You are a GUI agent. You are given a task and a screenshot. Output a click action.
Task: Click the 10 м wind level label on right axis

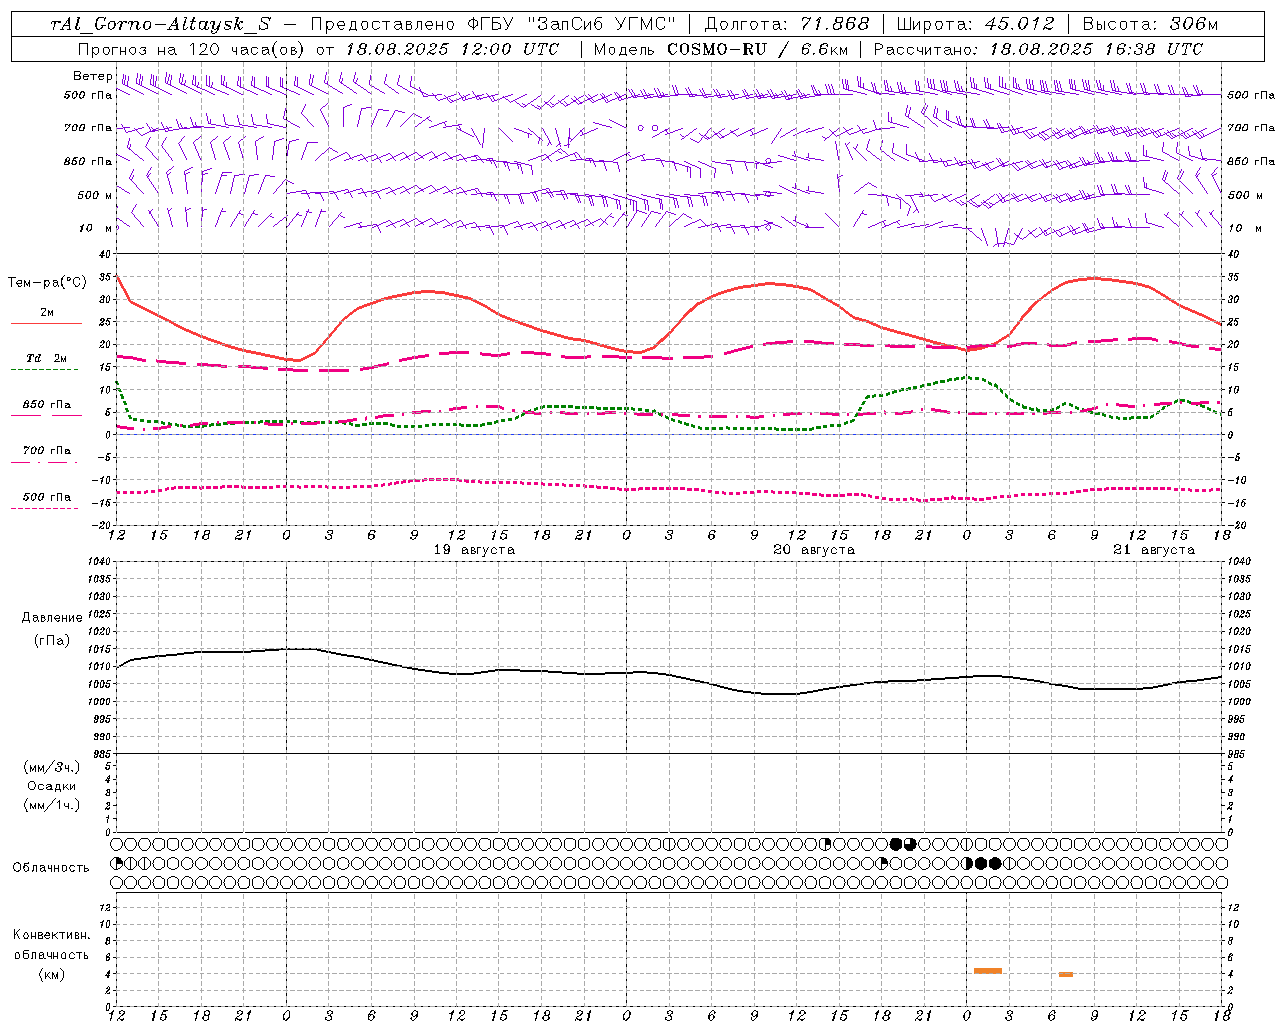1243,228
